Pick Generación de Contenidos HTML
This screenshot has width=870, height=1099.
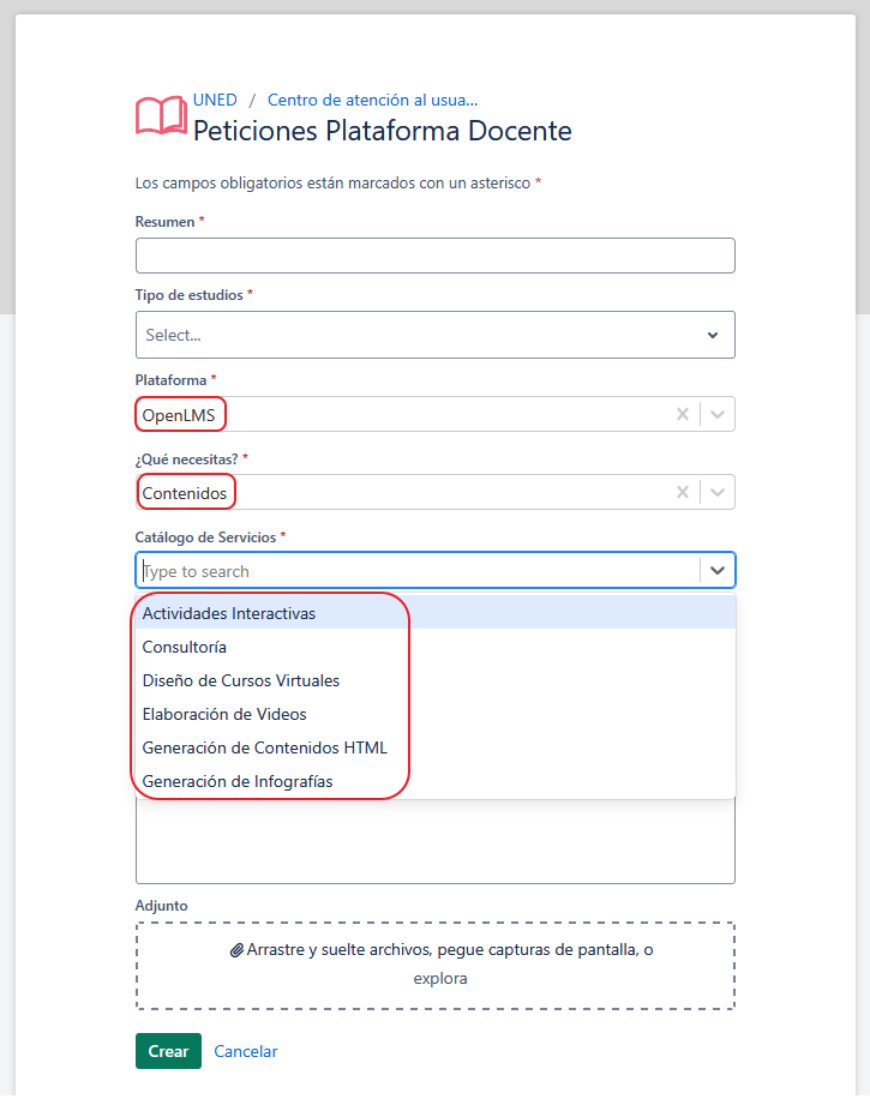click(435, 748)
